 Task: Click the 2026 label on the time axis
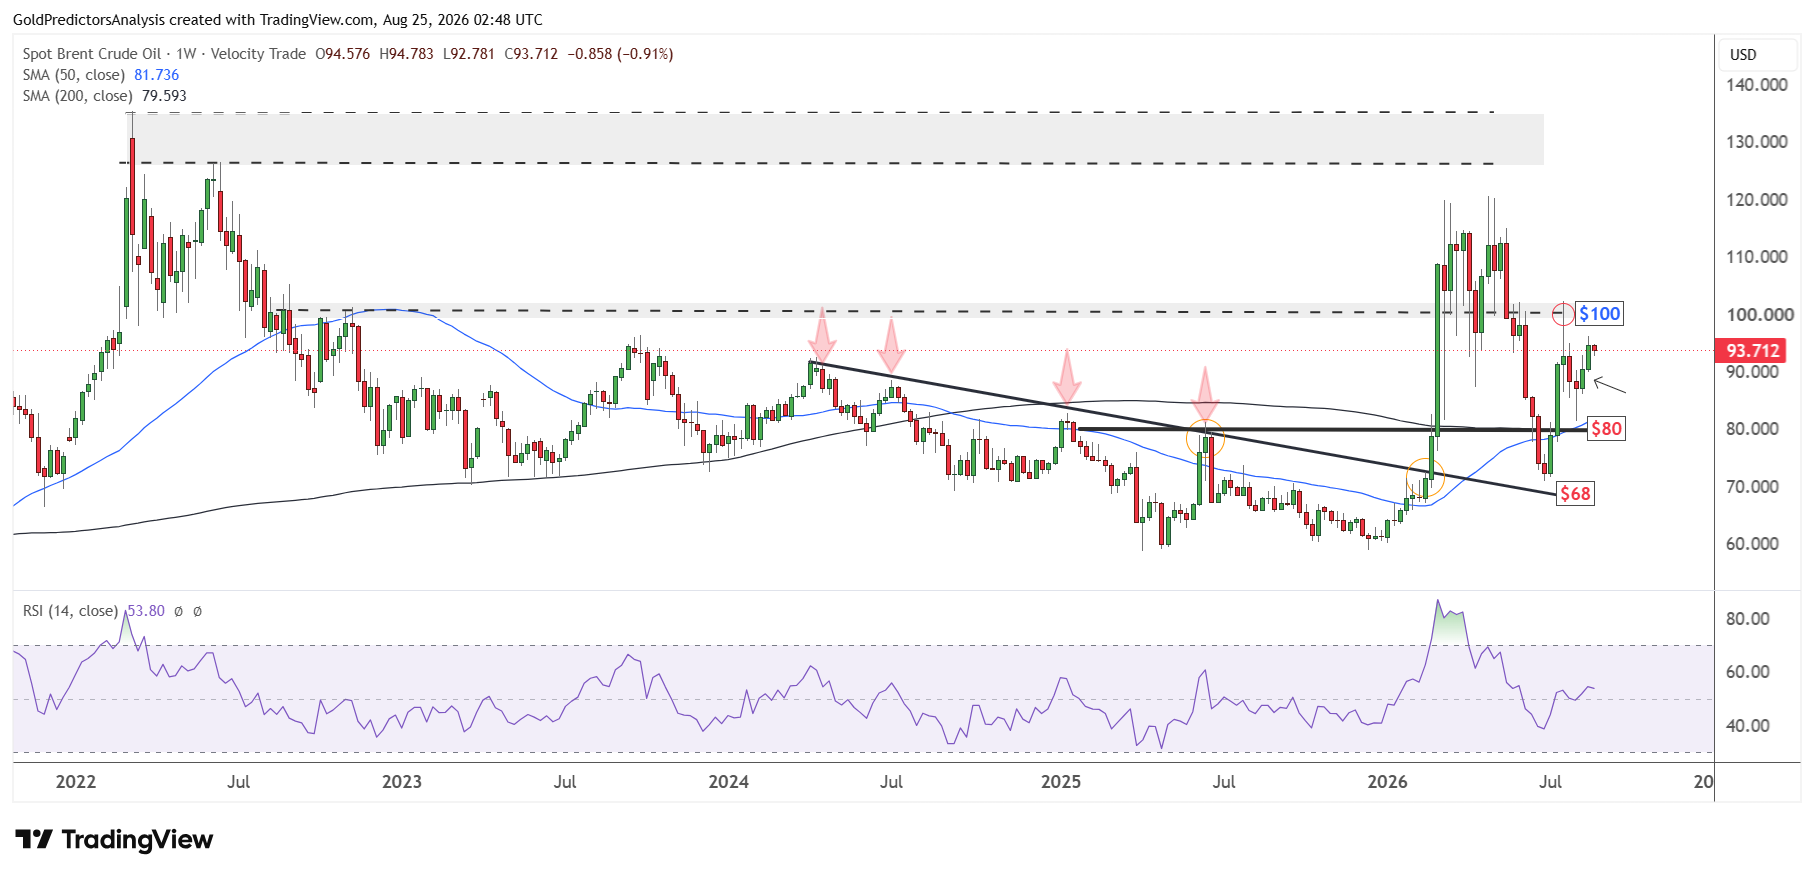click(1388, 782)
